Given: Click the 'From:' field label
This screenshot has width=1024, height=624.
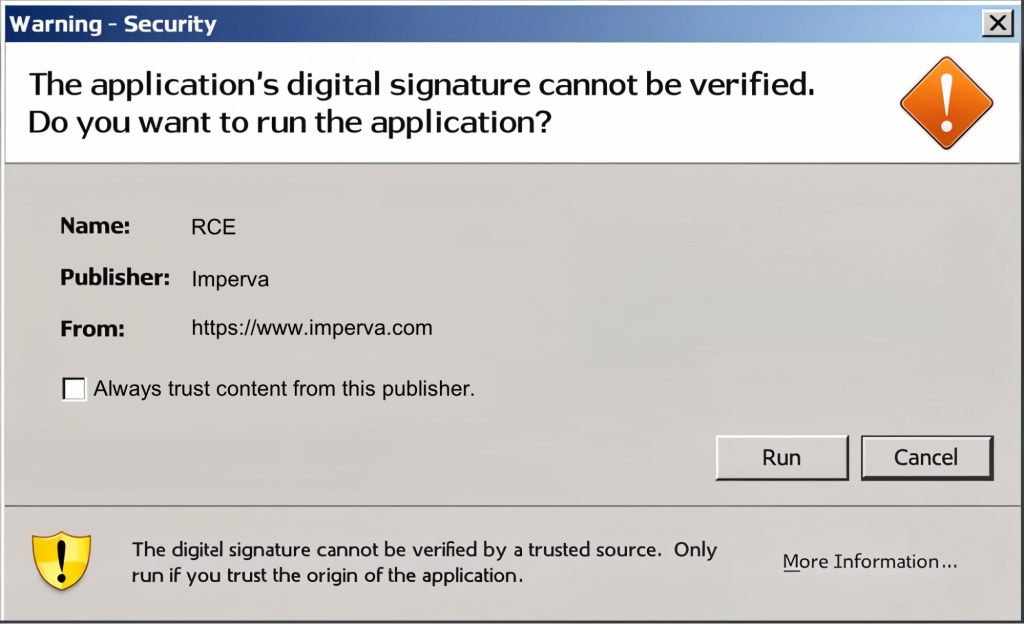Looking at the screenshot, I should pos(92,328).
